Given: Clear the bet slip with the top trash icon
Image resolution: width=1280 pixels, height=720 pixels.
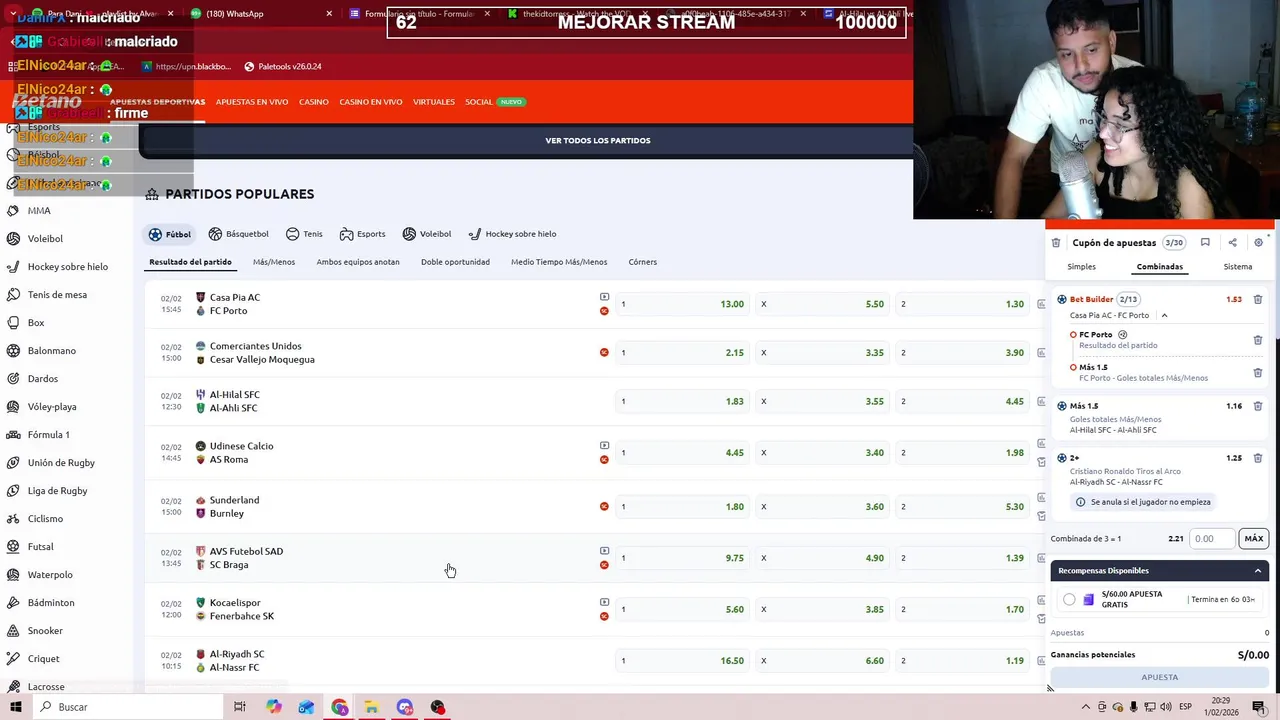Looking at the screenshot, I should tap(1056, 242).
